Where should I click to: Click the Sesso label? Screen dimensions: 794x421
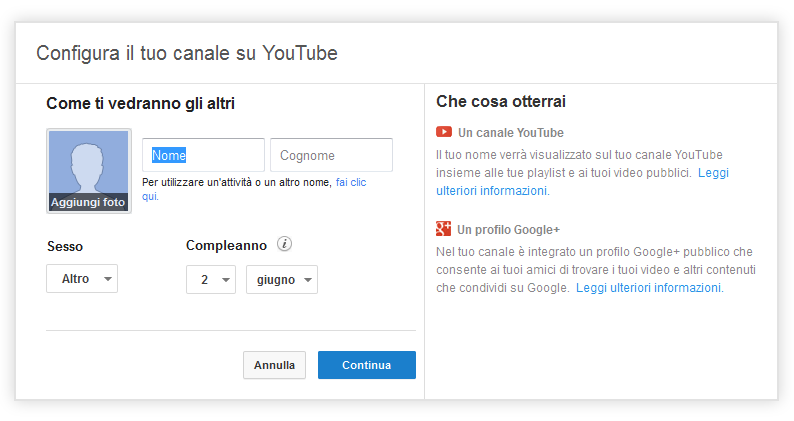tap(65, 246)
